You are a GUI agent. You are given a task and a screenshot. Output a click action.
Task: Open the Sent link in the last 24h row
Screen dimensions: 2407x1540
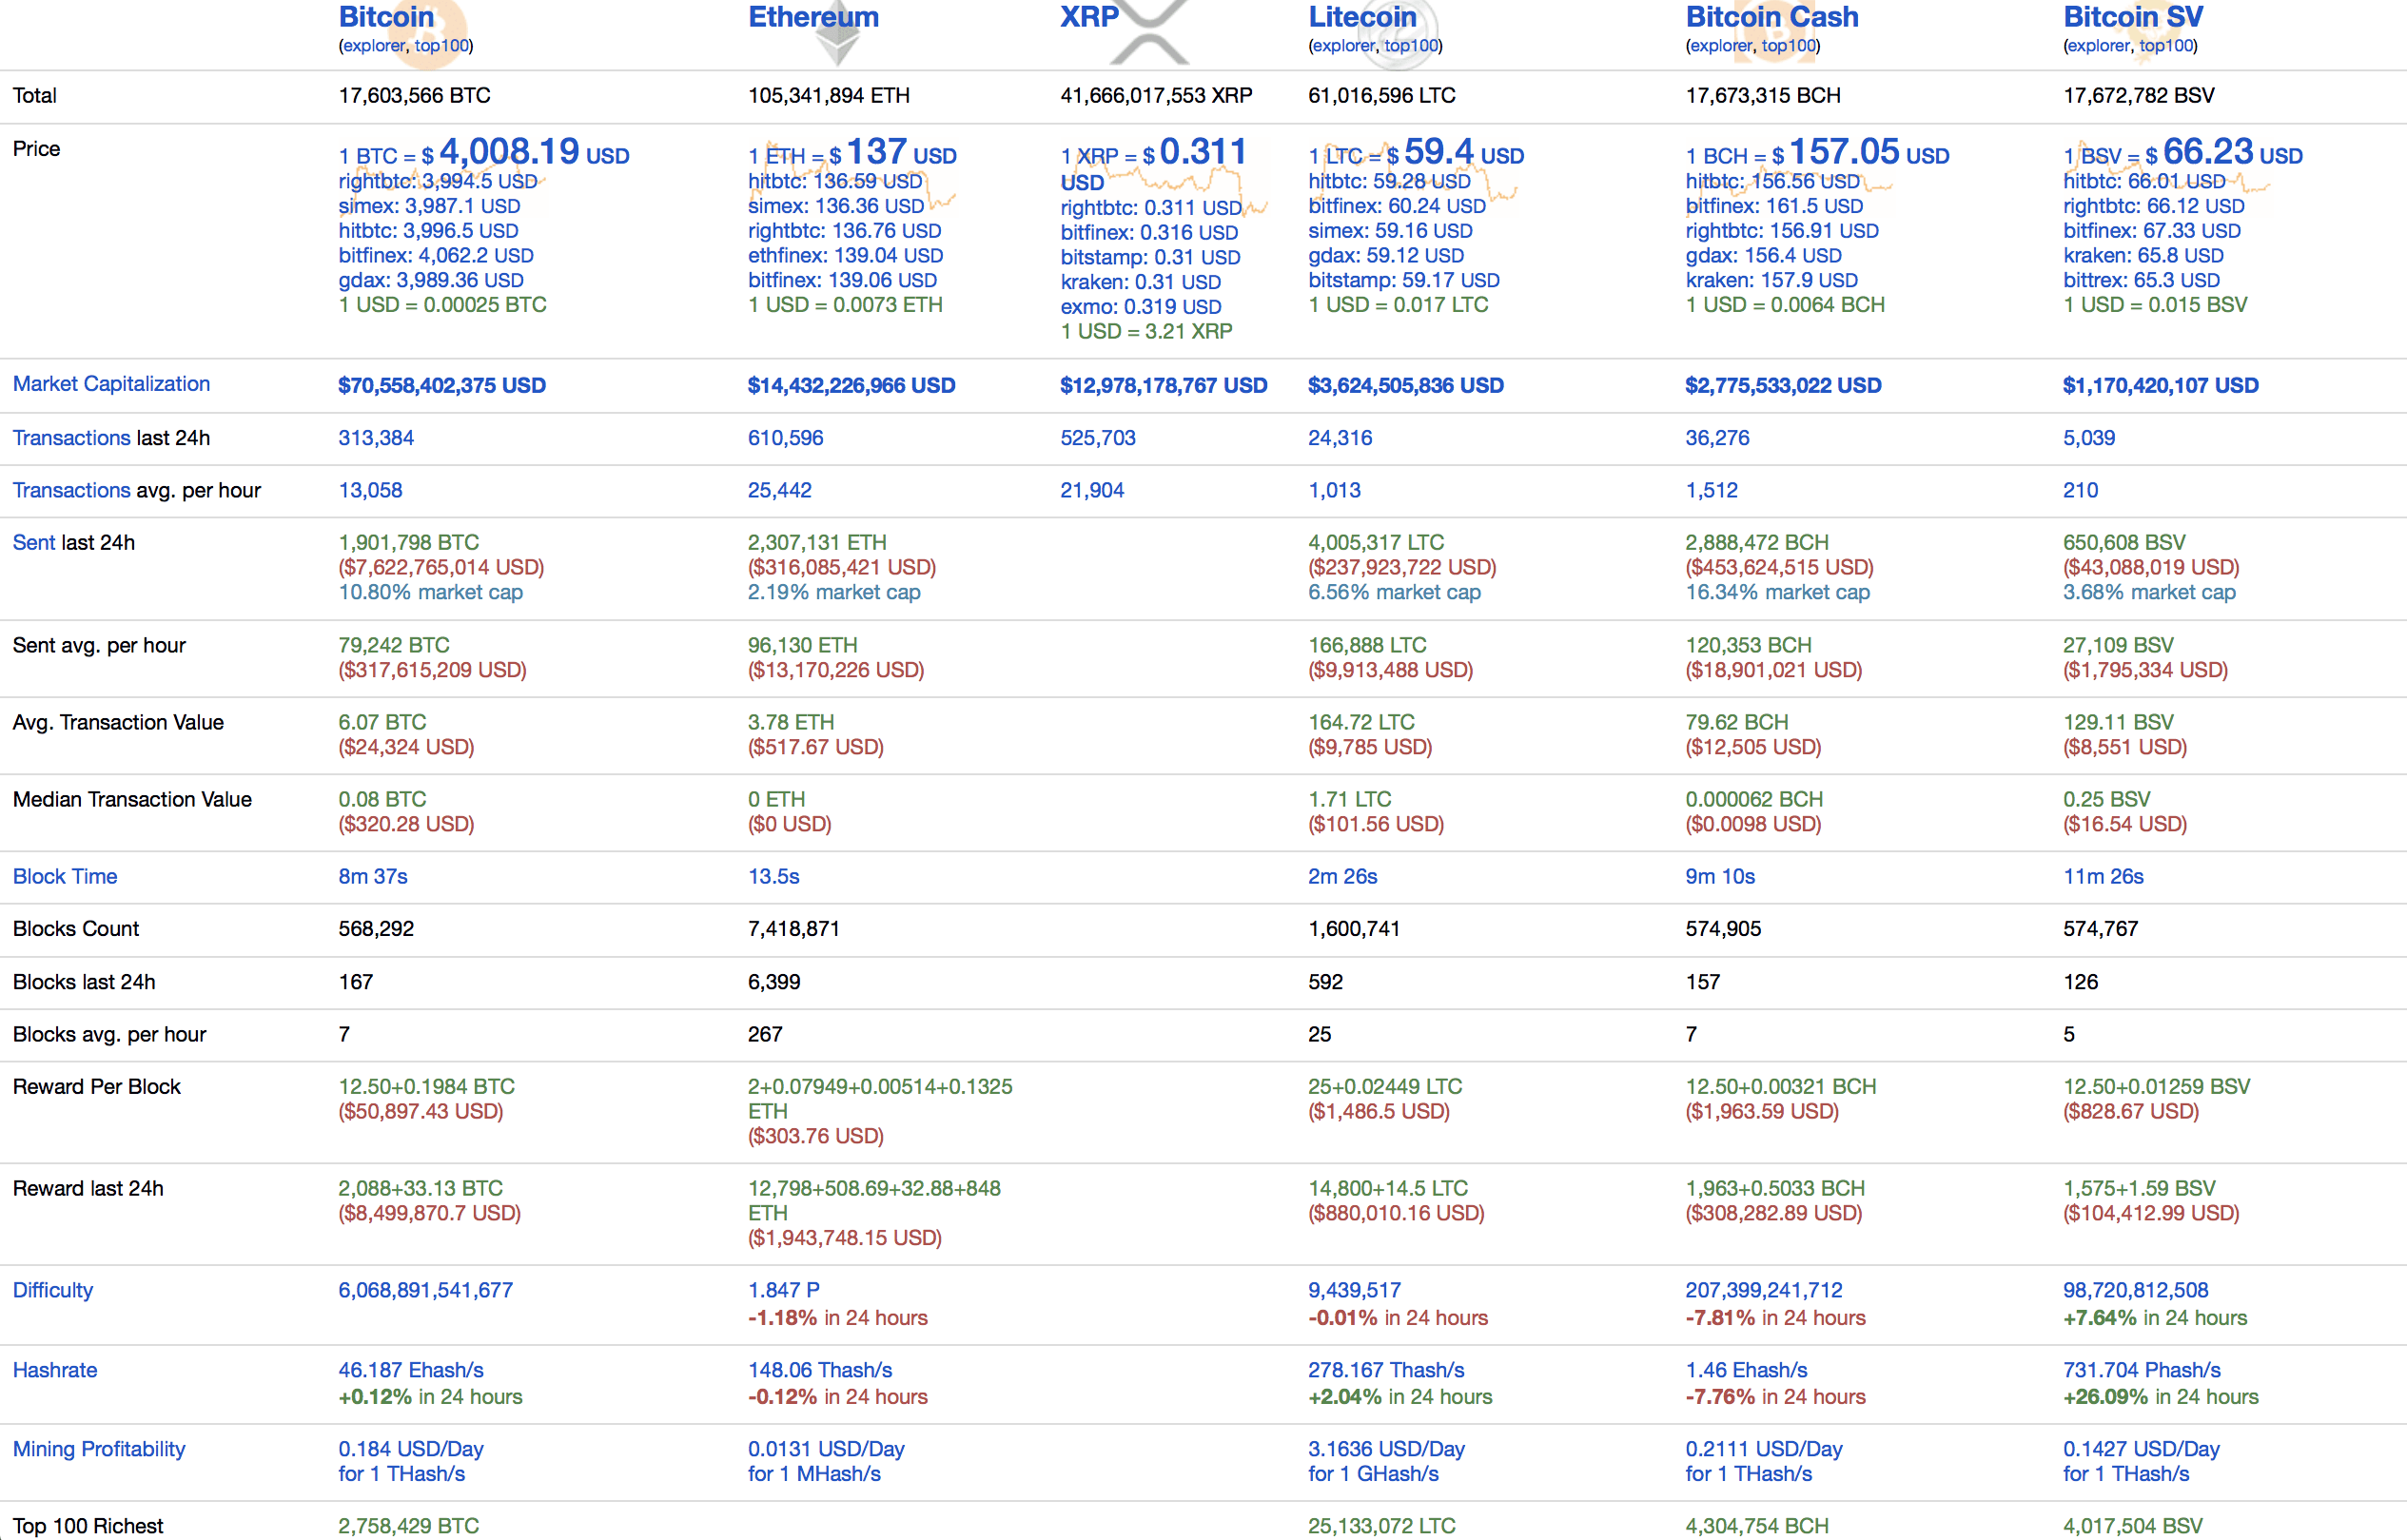[33, 542]
